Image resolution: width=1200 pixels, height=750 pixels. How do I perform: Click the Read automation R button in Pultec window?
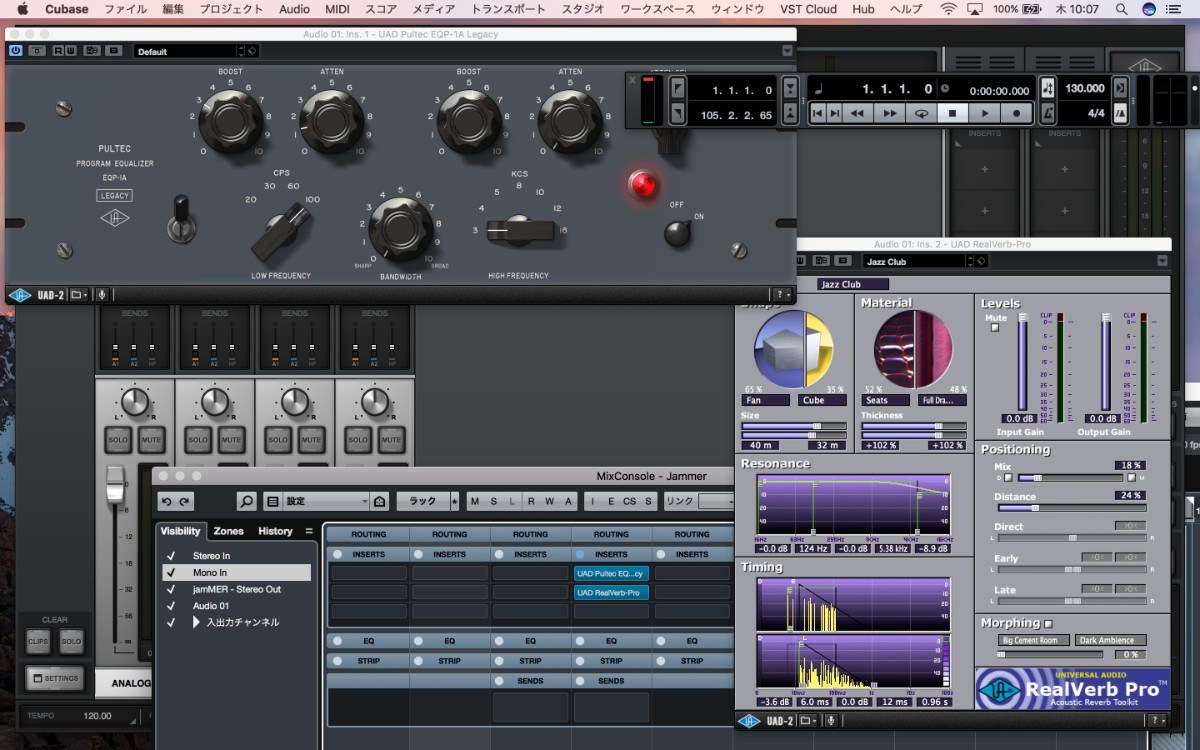[x=58, y=51]
